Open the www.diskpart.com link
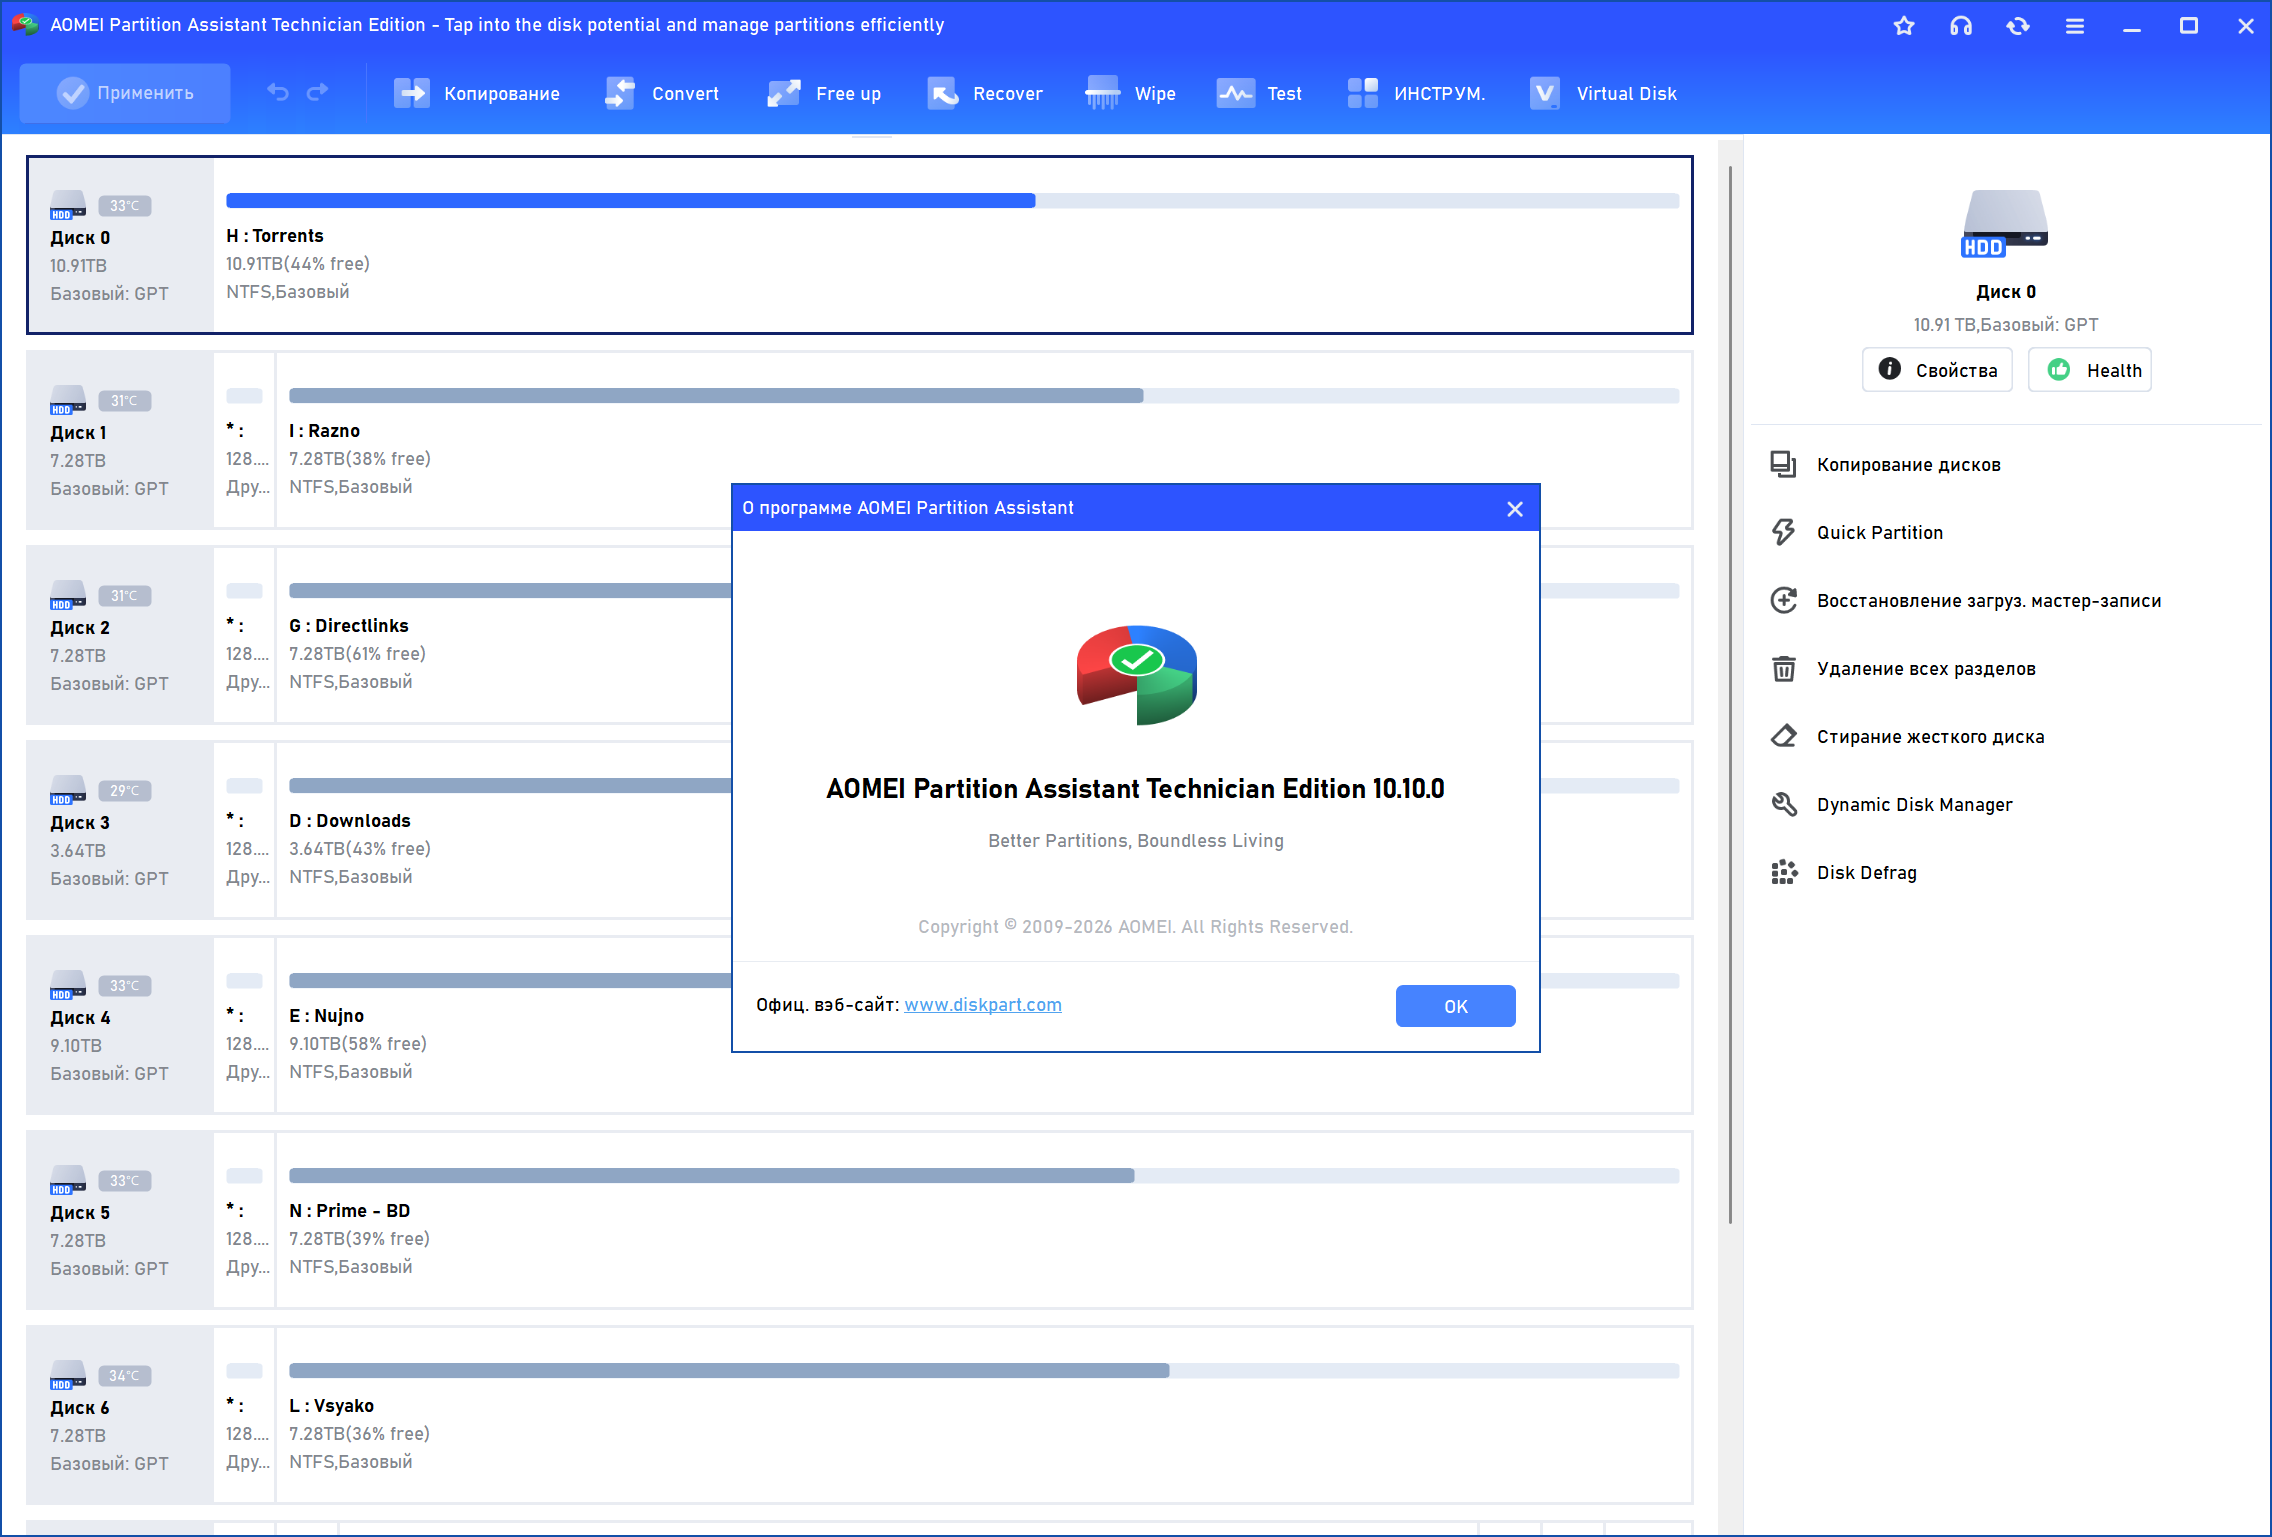Screen dimensions: 2272x1537 (983, 1005)
